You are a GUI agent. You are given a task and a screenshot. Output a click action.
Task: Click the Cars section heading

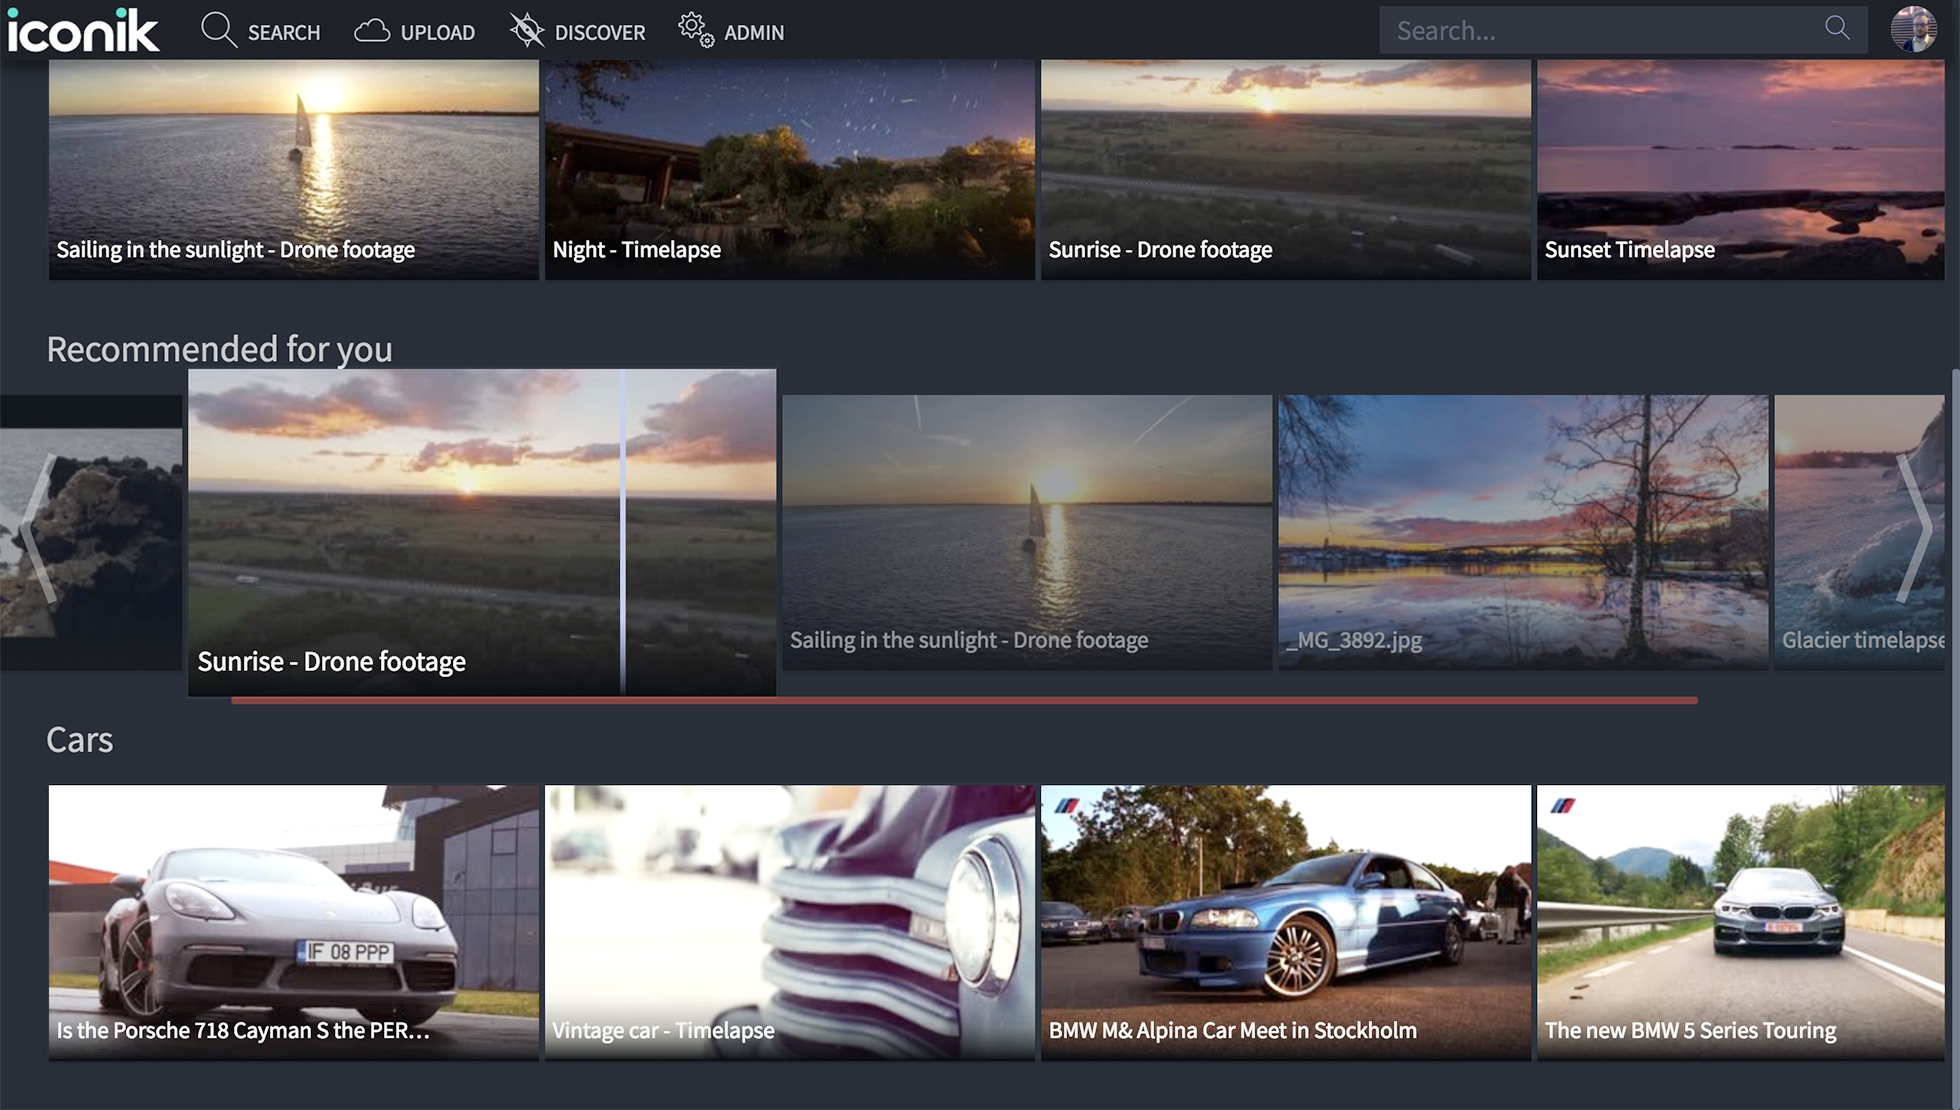79,740
